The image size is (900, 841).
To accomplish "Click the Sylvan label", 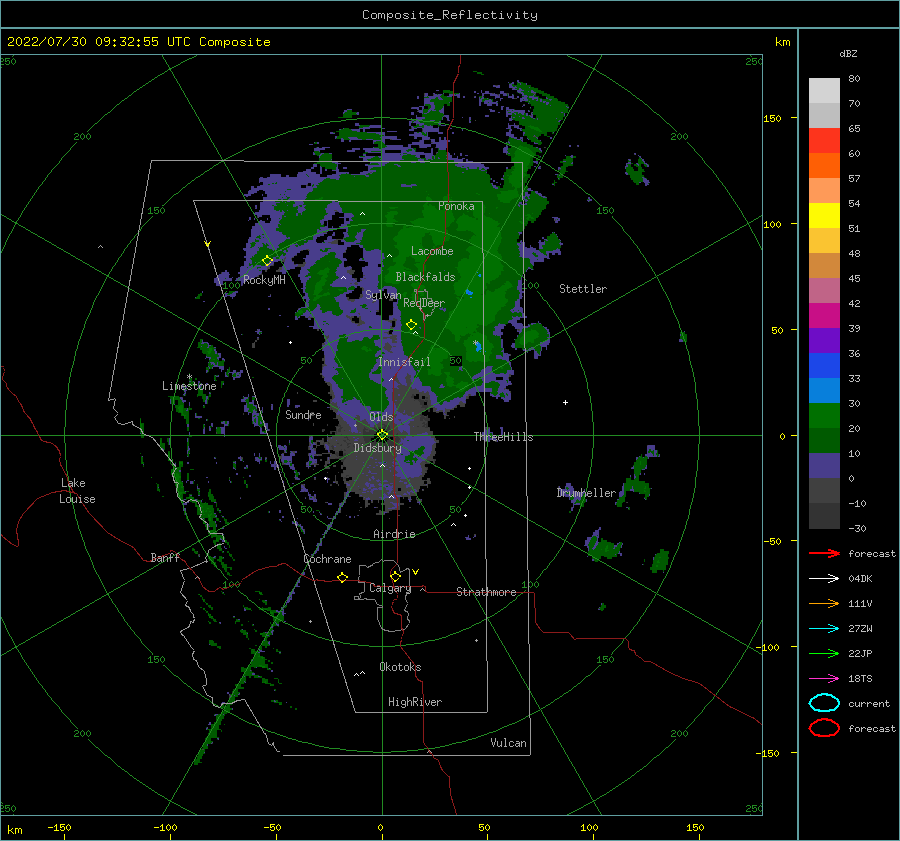I will 383,295.
